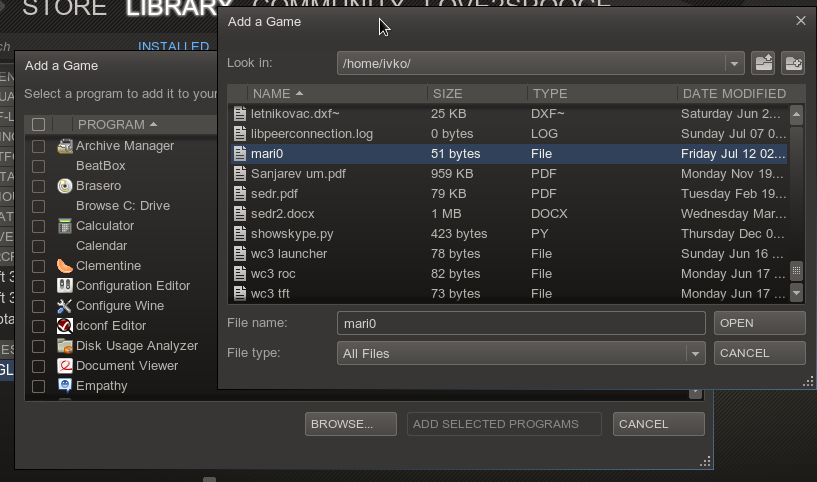Click the Calculator program icon
Viewport: 817px width, 482px height.
pyautogui.click(x=65, y=226)
